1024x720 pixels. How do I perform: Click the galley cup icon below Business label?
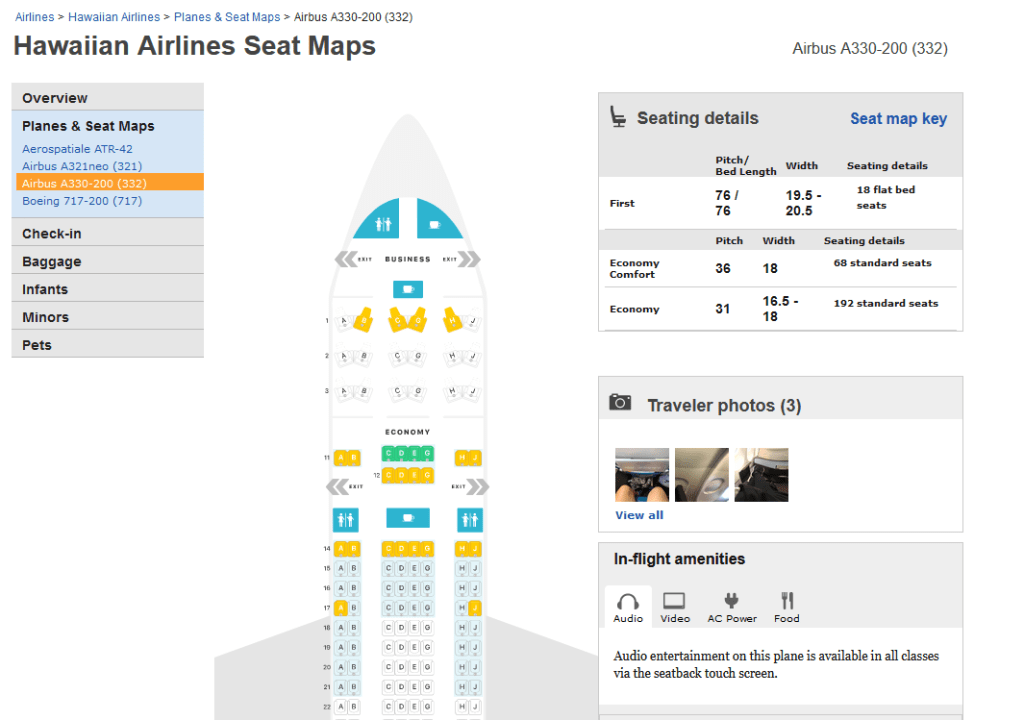pos(406,290)
